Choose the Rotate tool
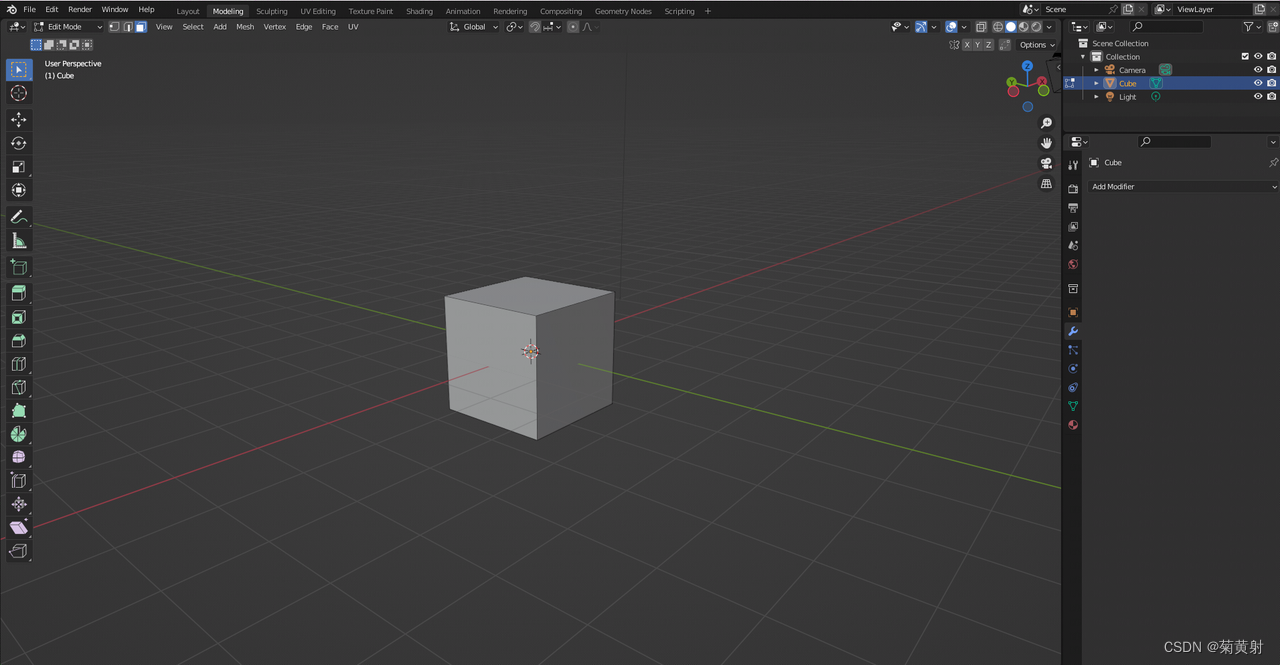The image size is (1280, 665). coord(19,143)
